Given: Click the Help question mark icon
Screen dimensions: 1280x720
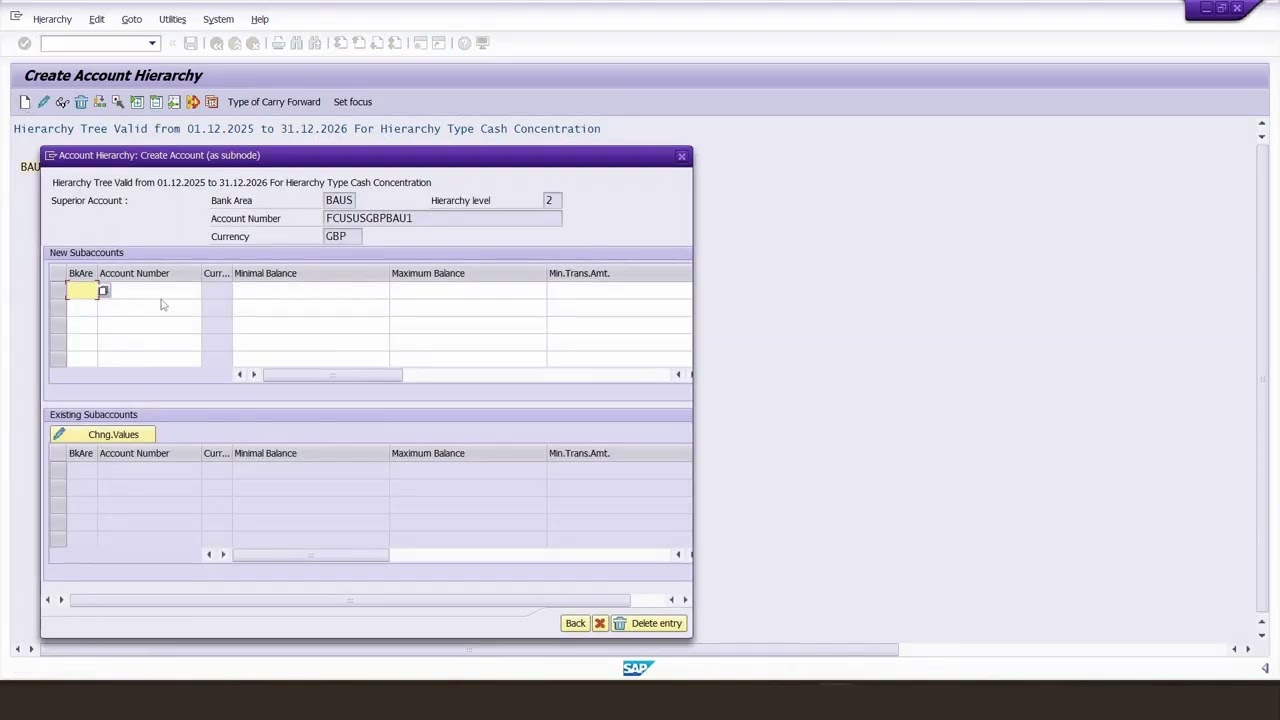Looking at the screenshot, I should pyautogui.click(x=464, y=43).
